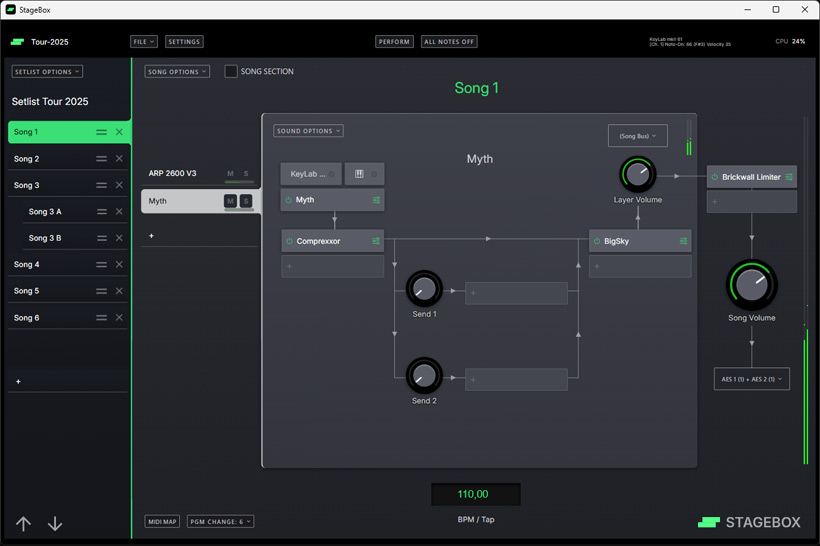Open Song Options dropdown
Screen dimensions: 820x546
click(x=177, y=72)
